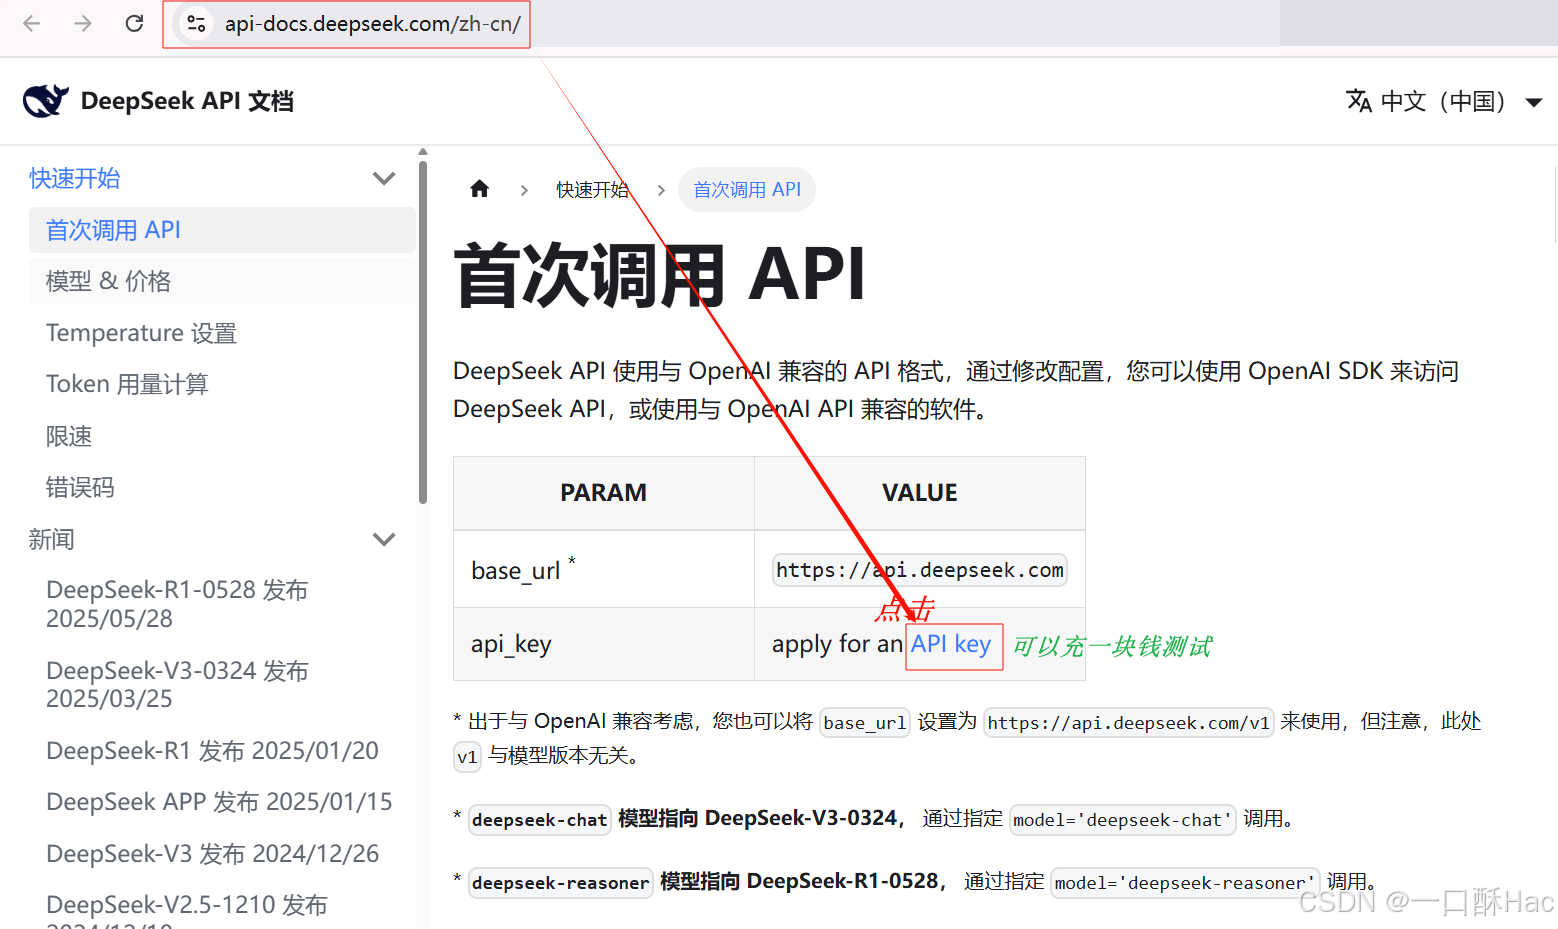Click the api_key parameter cell
The height and width of the screenshot is (929, 1558).
tap(604, 645)
